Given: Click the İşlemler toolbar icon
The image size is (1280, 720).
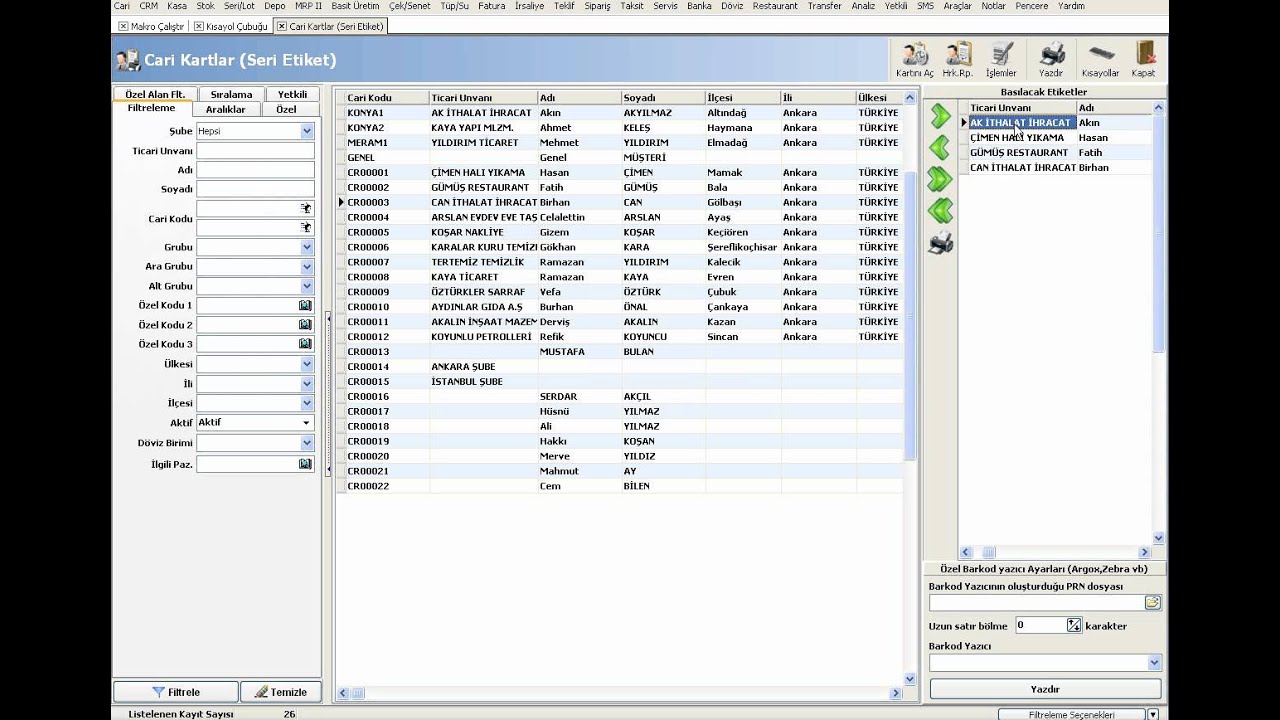Looking at the screenshot, I should (1001, 59).
